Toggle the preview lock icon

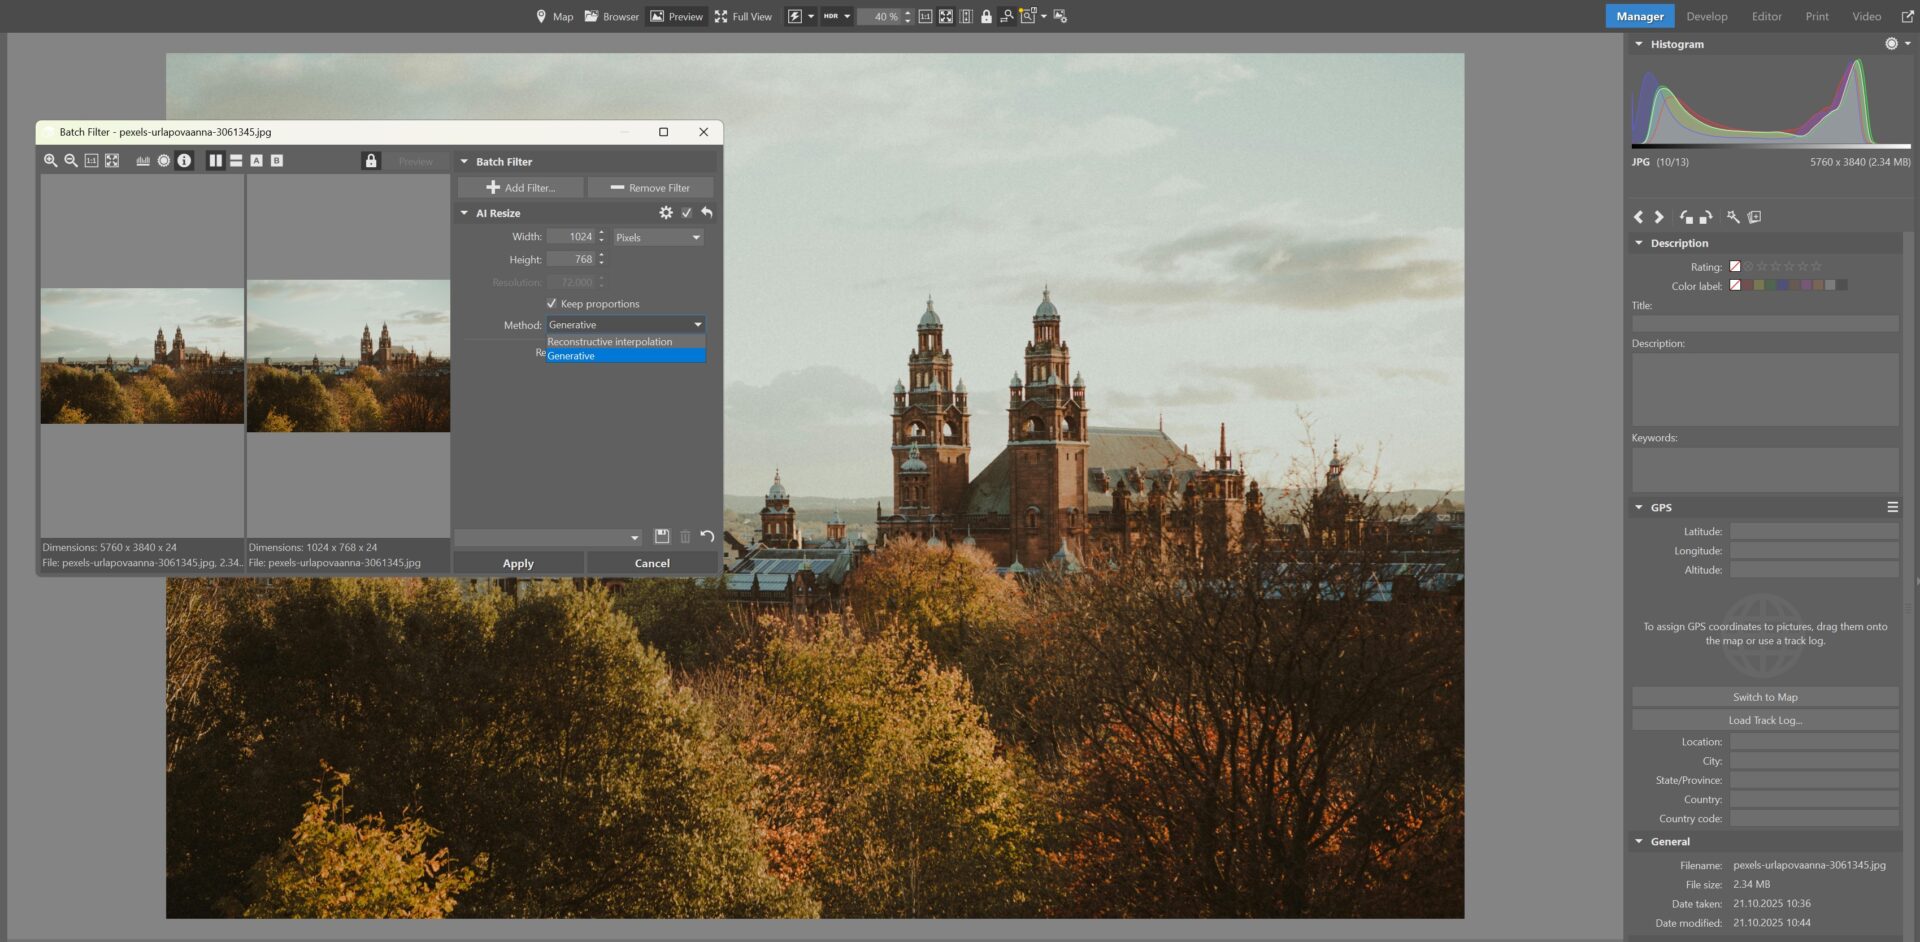(371, 160)
